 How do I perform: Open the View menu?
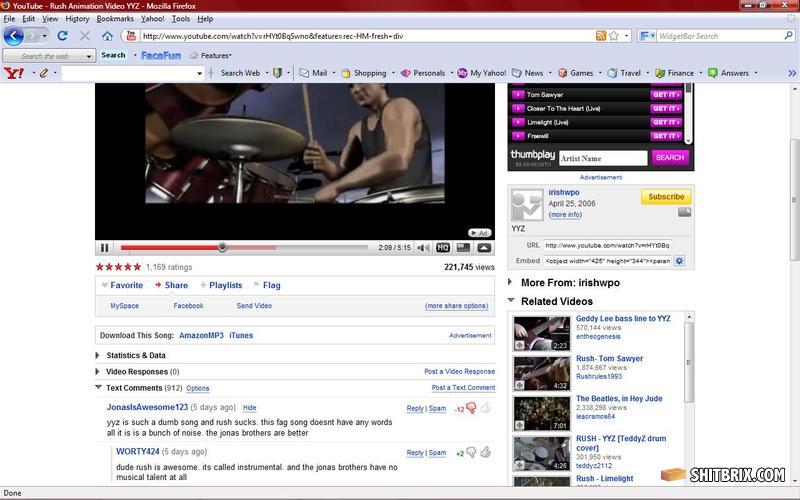click(50, 19)
